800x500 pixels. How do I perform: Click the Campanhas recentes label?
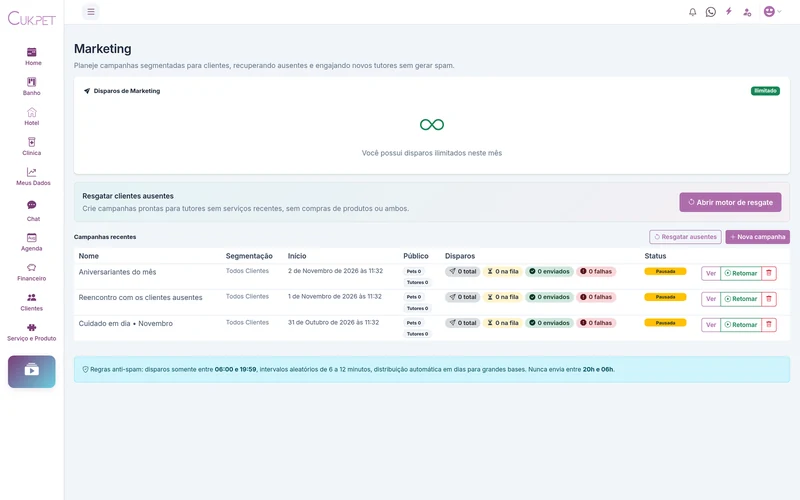click(105, 237)
